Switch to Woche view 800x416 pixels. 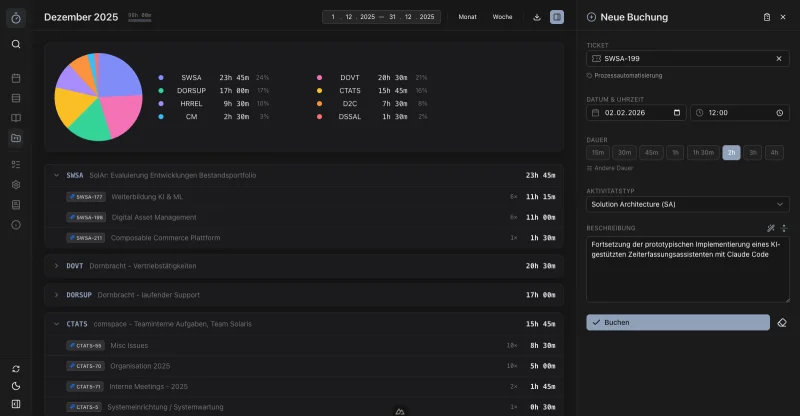[x=502, y=17]
